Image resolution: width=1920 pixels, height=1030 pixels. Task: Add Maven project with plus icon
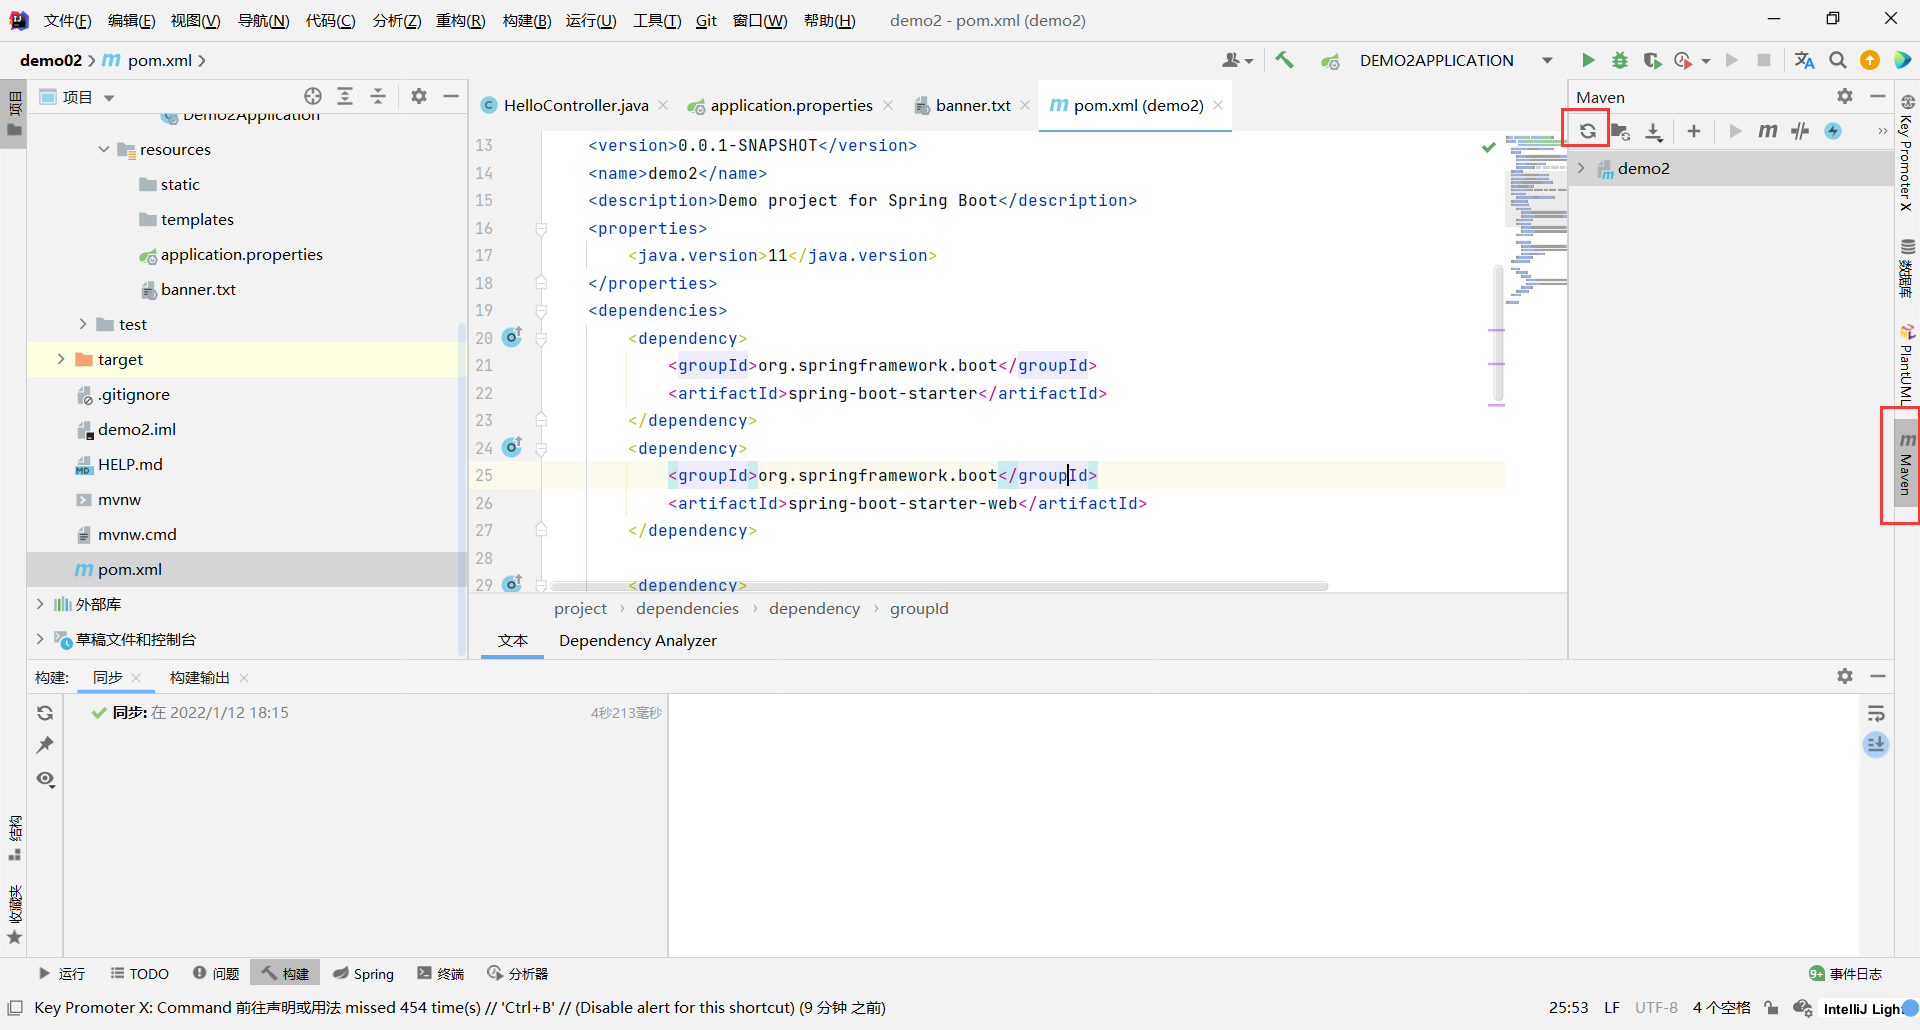(x=1694, y=131)
